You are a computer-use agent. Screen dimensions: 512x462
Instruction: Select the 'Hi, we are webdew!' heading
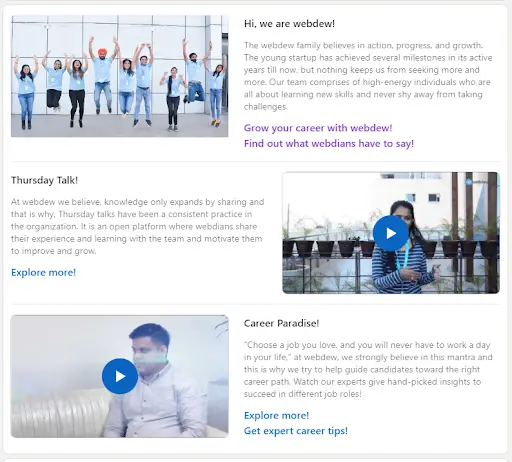tap(289, 24)
